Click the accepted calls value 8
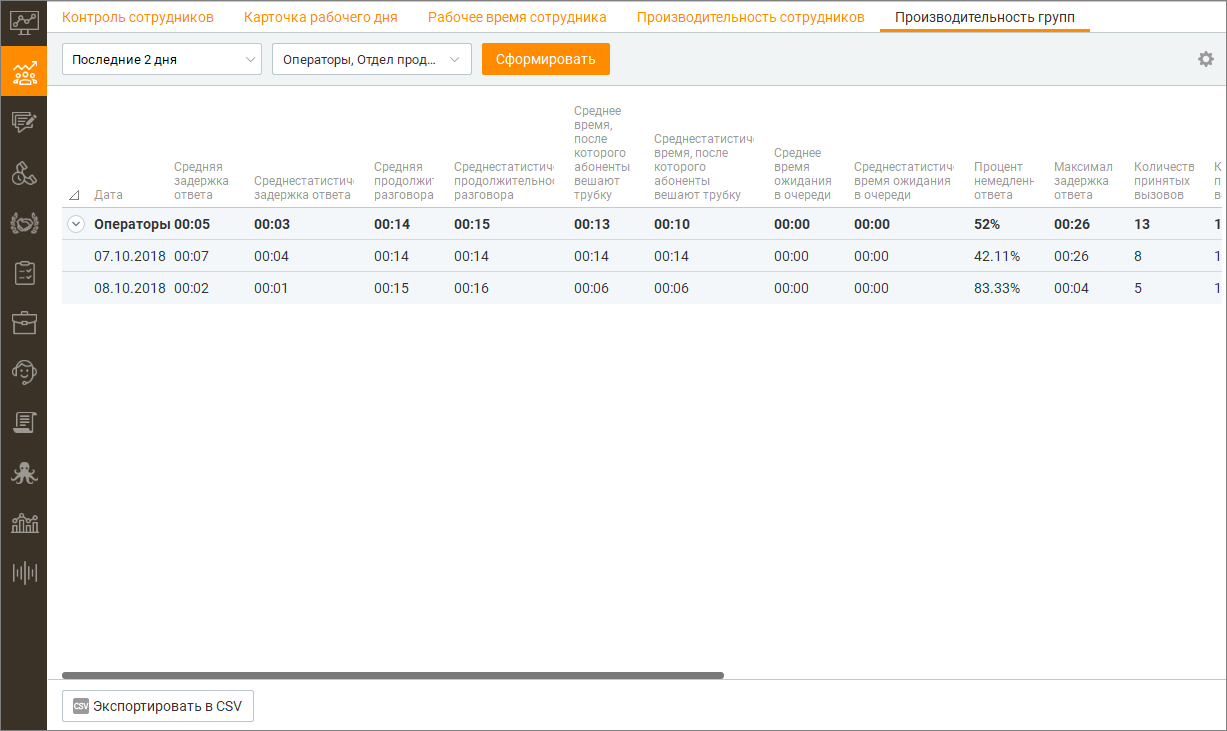The width and height of the screenshot is (1227, 731). [1138, 256]
